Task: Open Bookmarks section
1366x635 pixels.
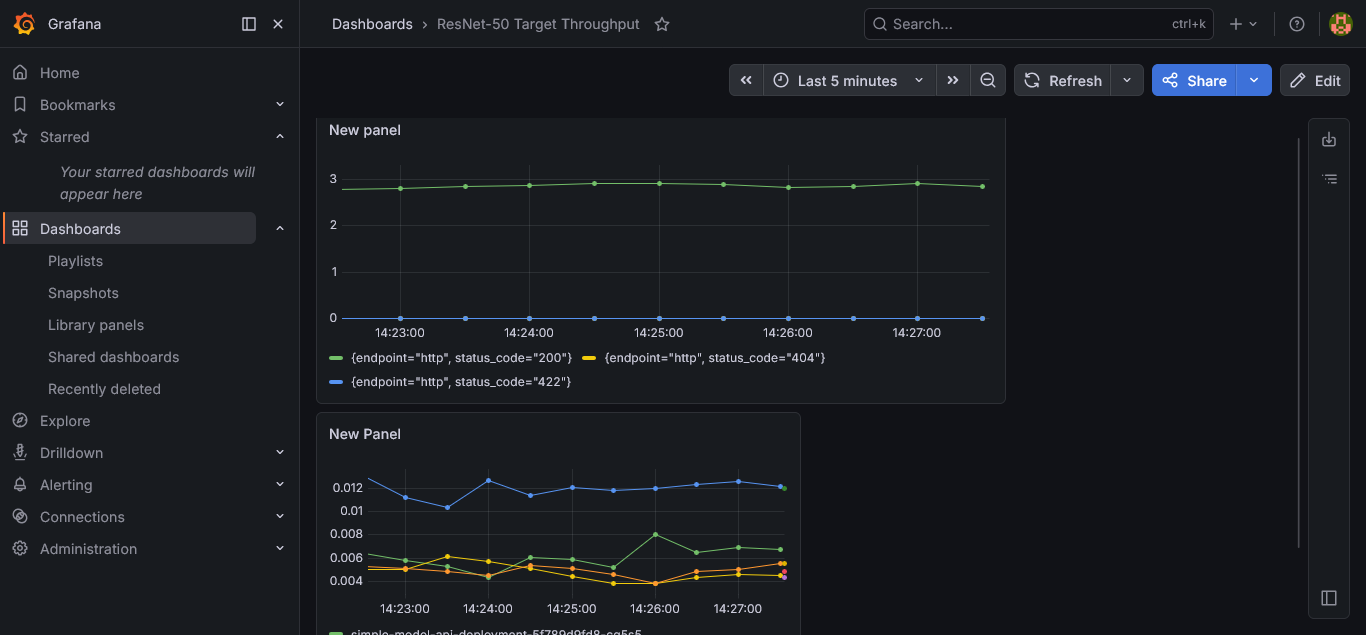Action: pos(77,105)
